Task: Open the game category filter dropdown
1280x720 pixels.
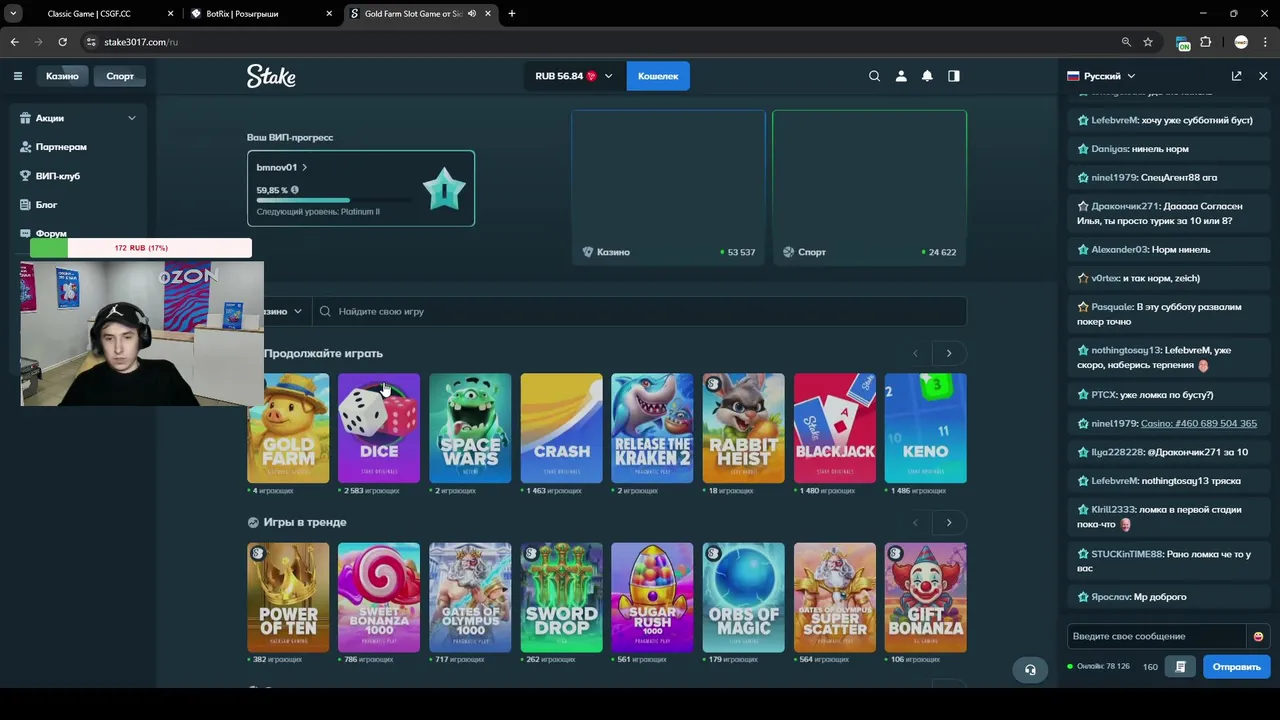Action: click(283, 311)
